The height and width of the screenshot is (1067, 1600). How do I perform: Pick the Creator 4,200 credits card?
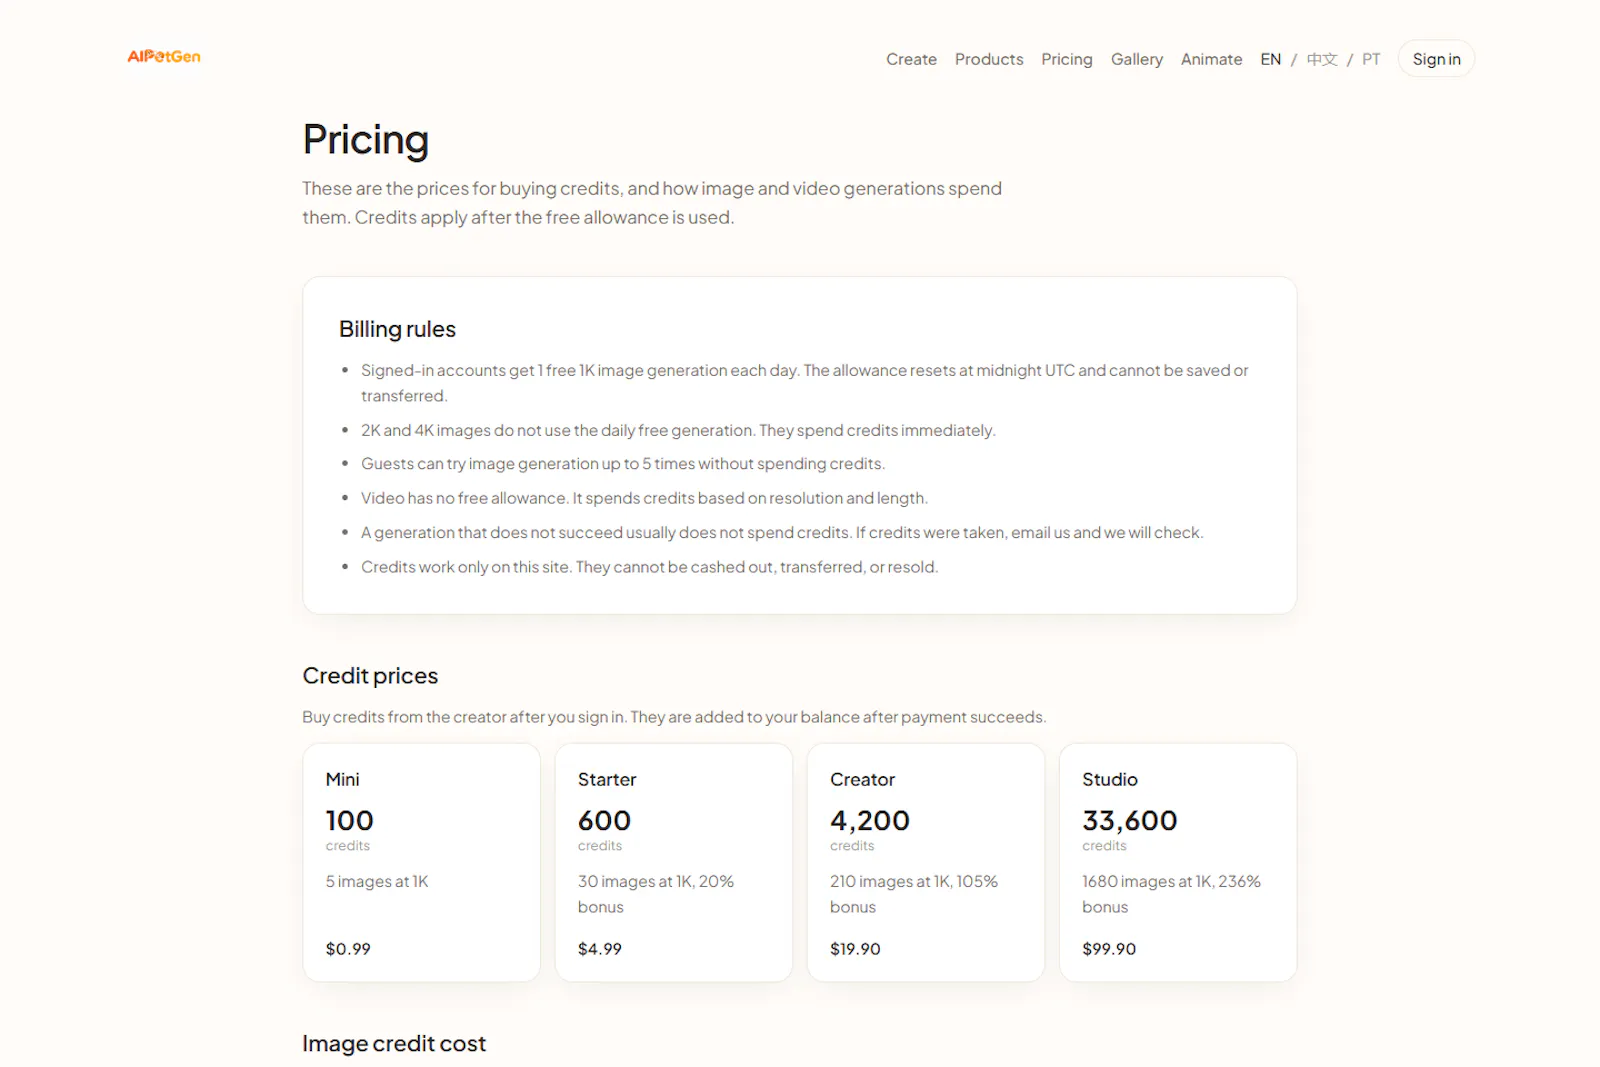[925, 862]
